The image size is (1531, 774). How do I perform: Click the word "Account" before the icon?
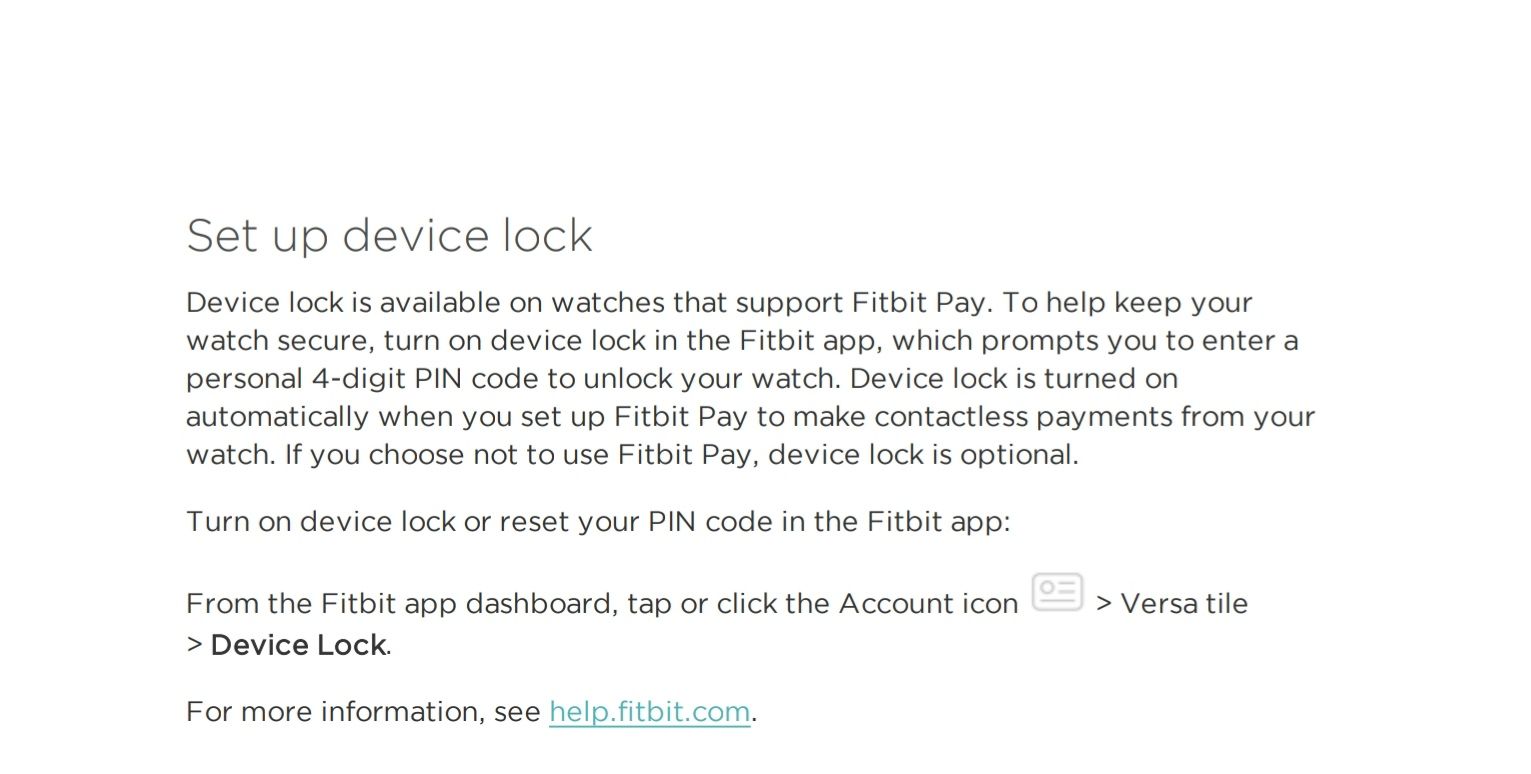click(889, 604)
